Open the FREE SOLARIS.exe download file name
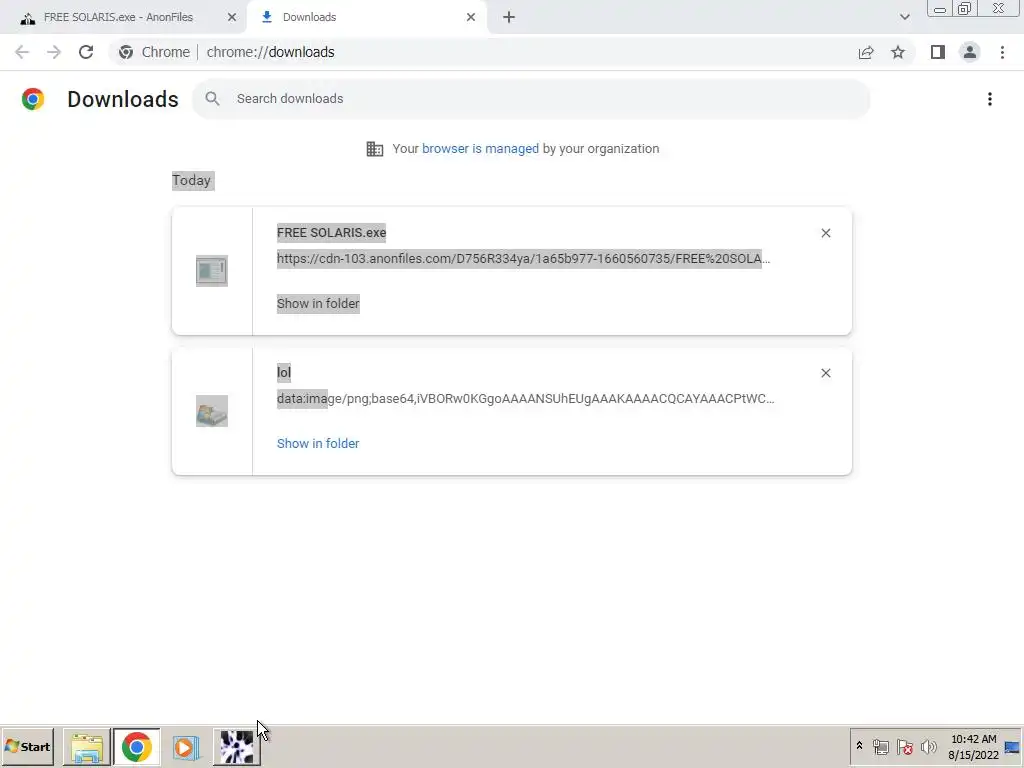The height and width of the screenshot is (768, 1024). coord(331,232)
